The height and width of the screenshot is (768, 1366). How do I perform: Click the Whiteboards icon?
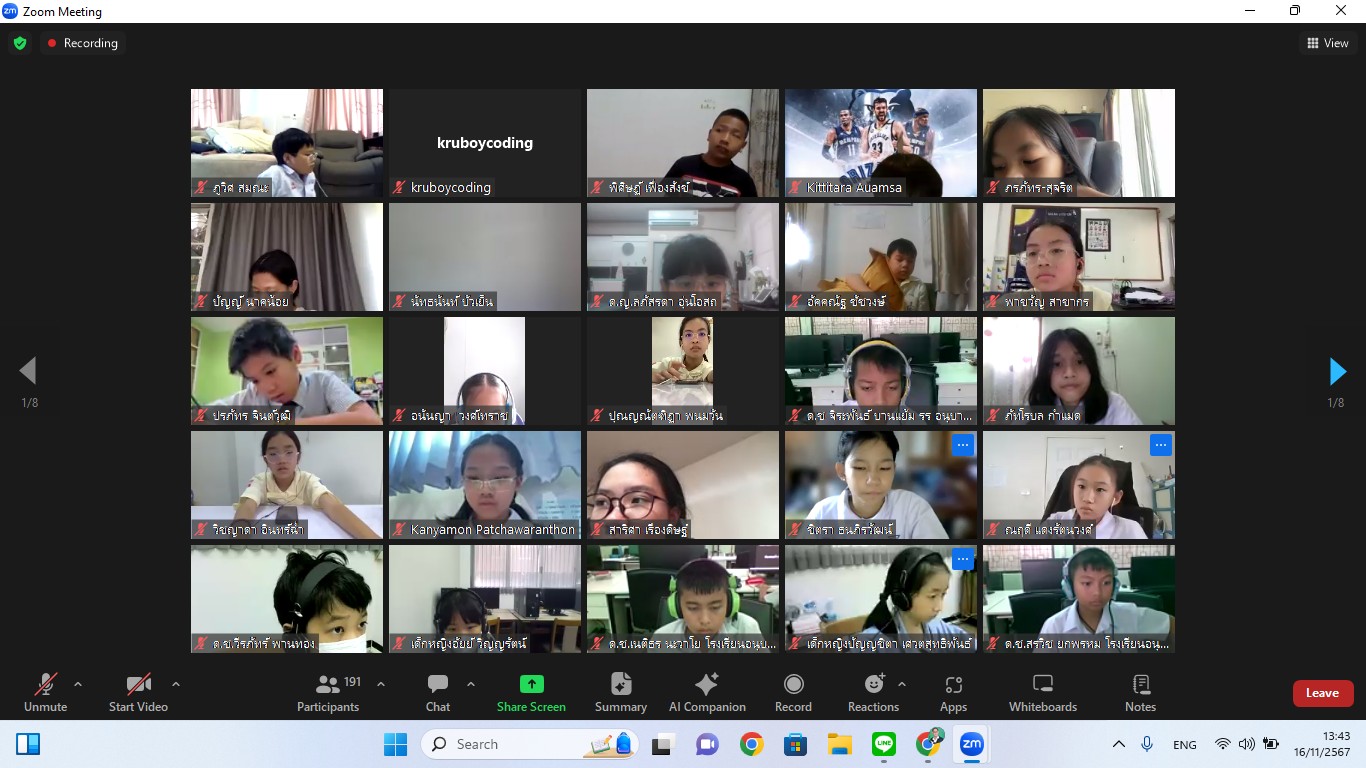pyautogui.click(x=1042, y=692)
